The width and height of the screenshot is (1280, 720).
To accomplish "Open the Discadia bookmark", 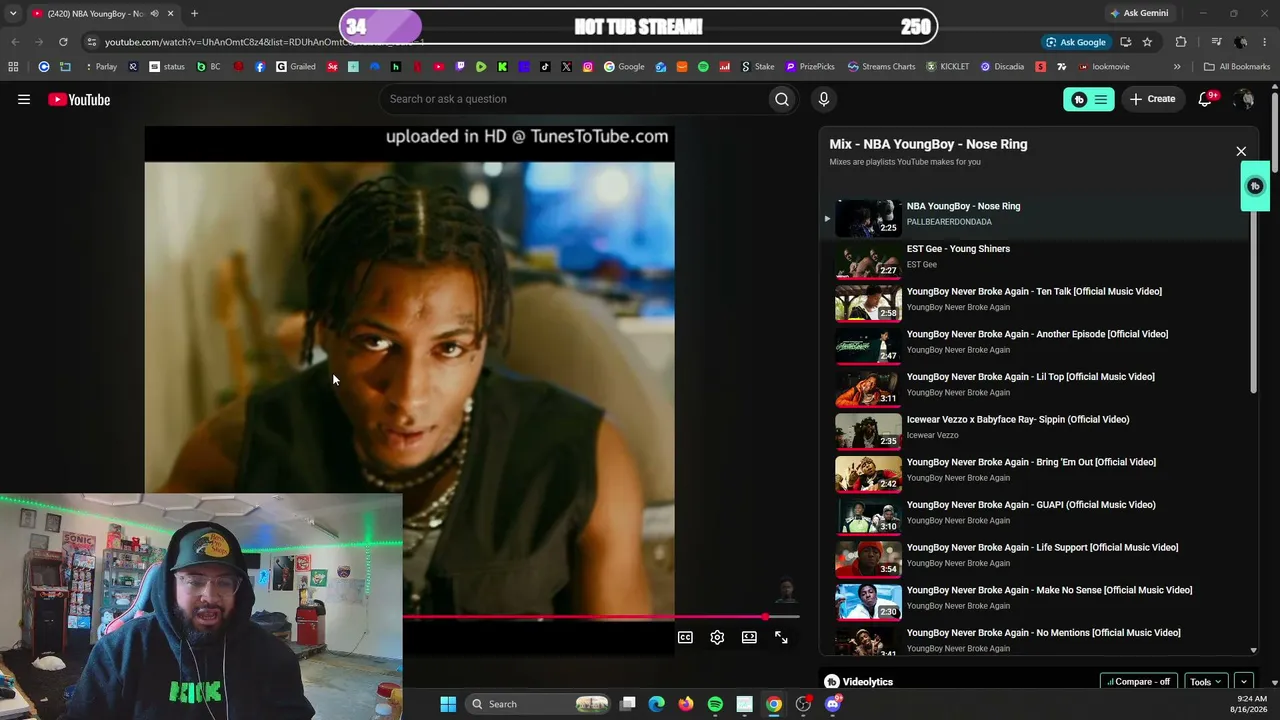I will 1002,67.
